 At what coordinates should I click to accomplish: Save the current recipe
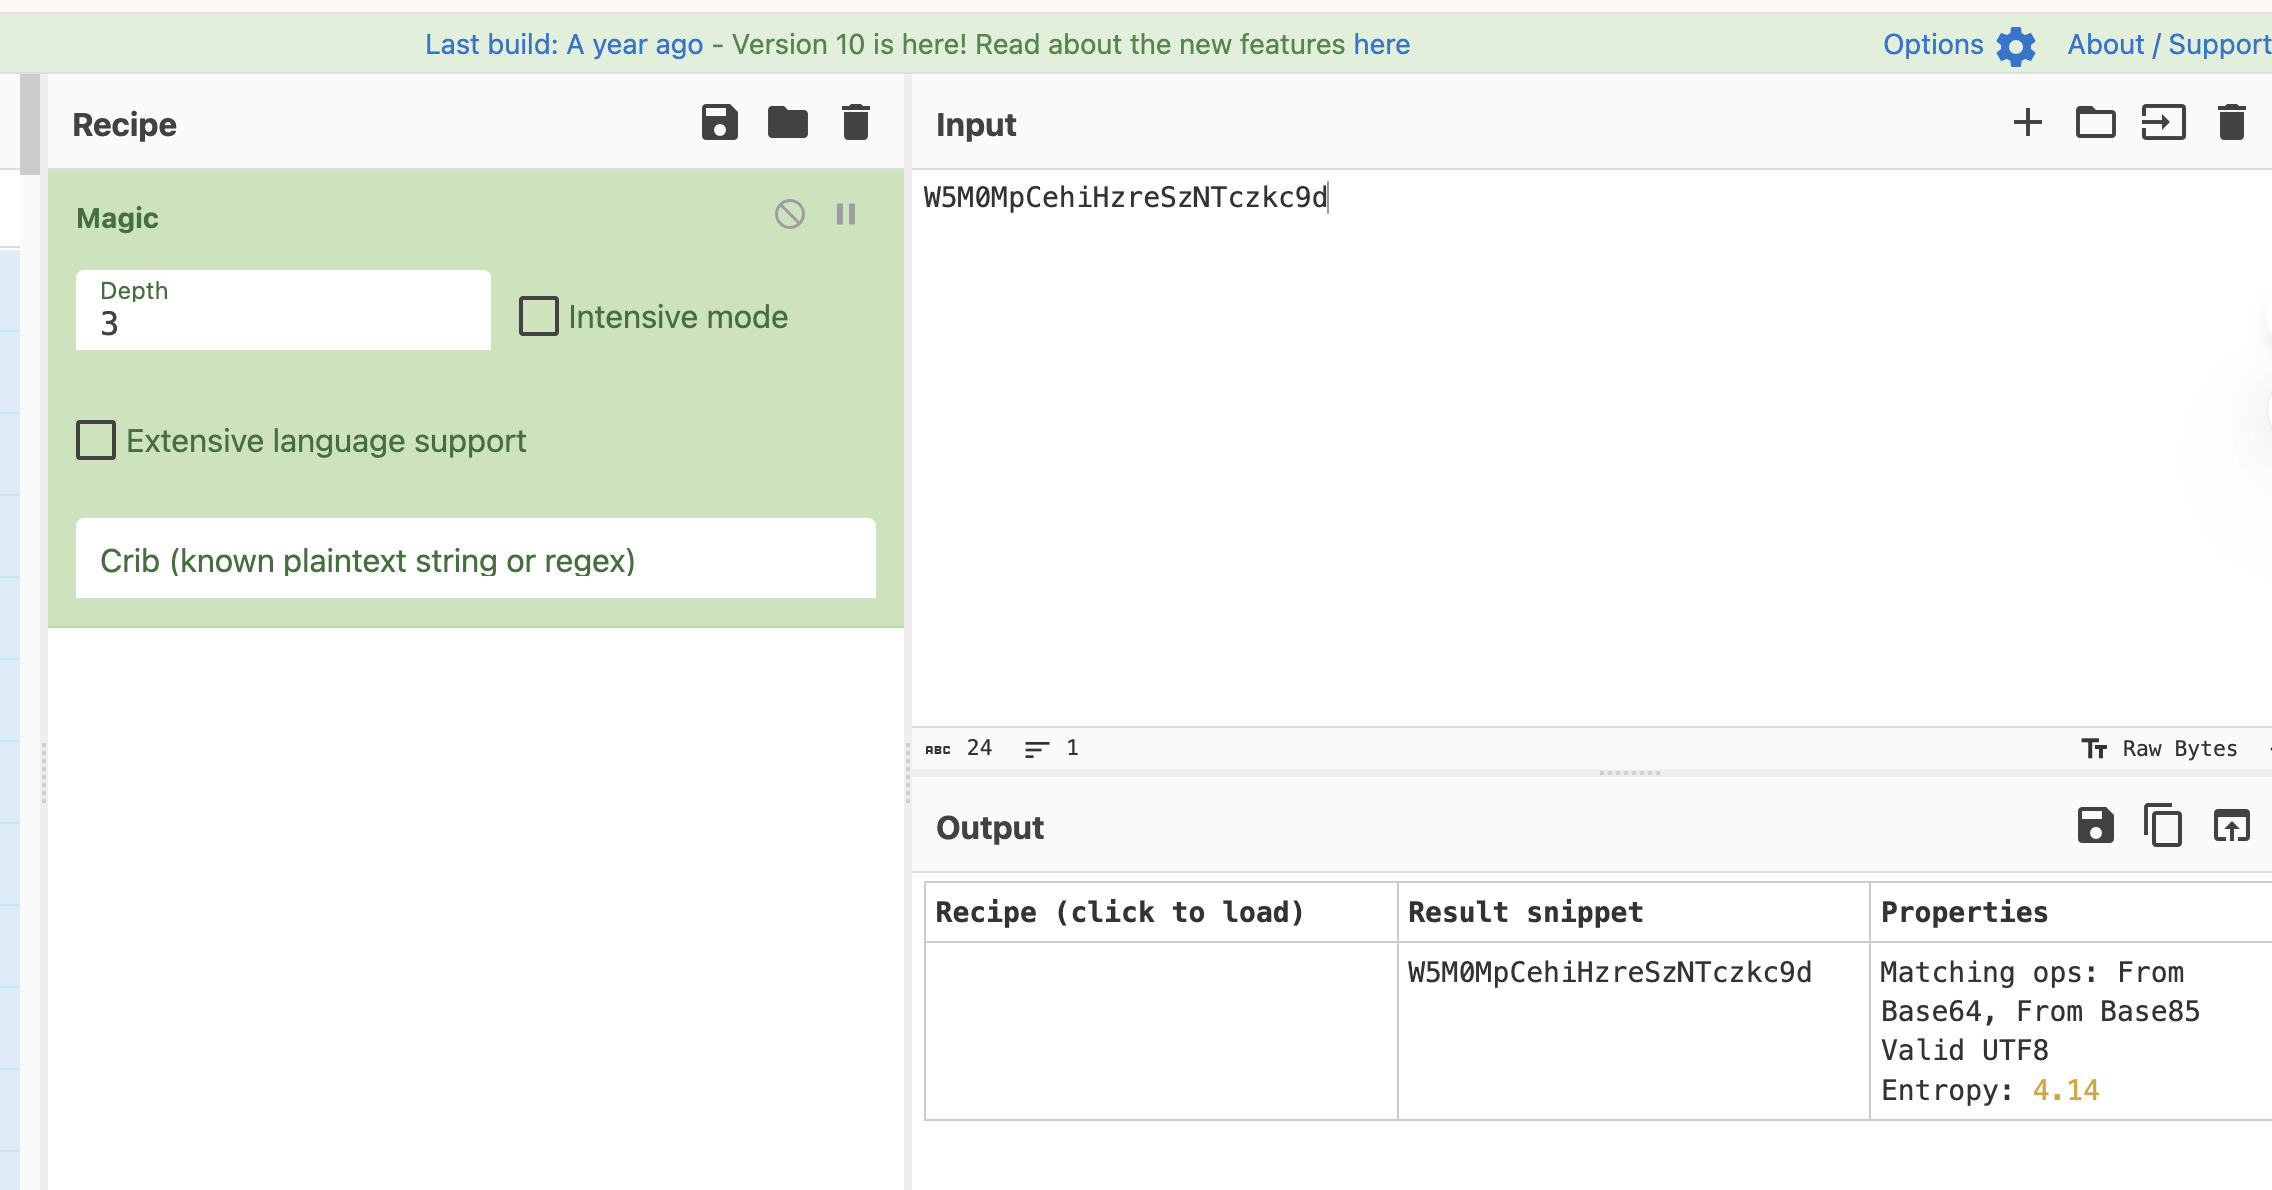coord(719,123)
